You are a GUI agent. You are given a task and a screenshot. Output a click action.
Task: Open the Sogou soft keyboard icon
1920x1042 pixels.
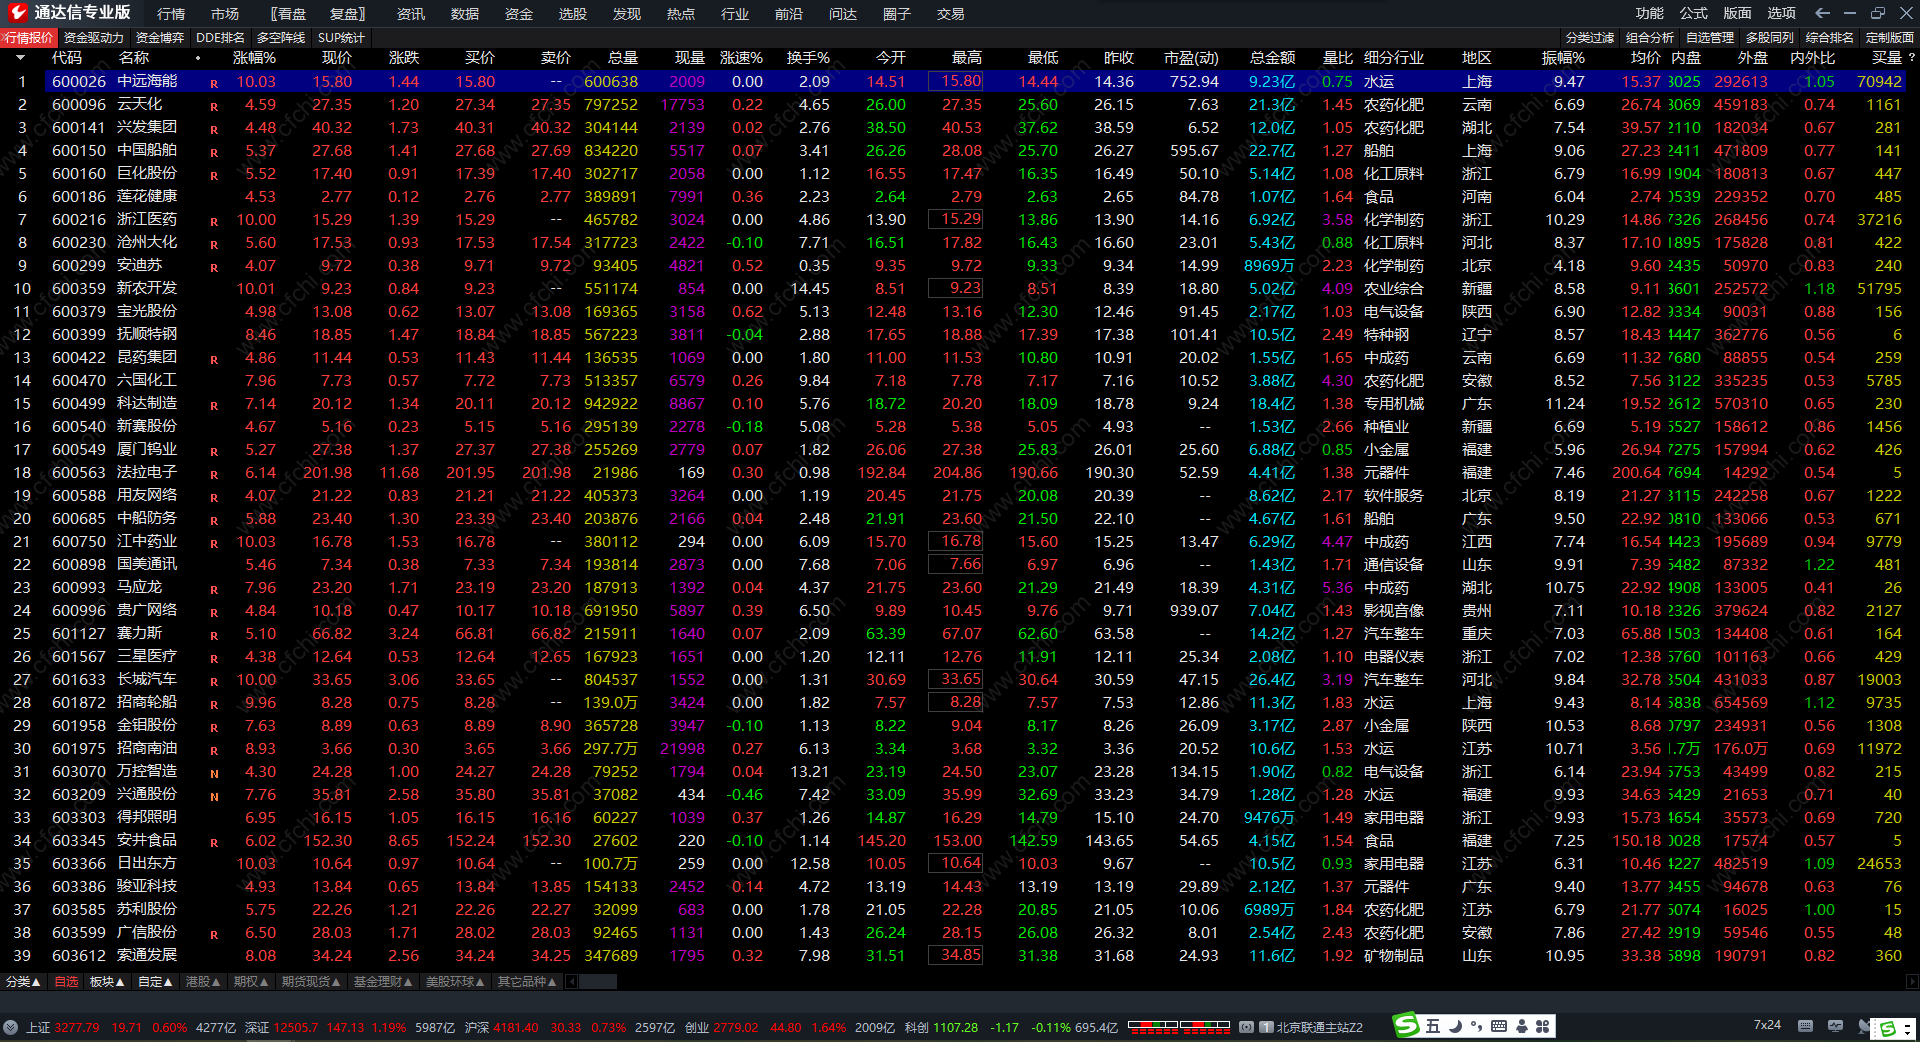(1498, 1026)
